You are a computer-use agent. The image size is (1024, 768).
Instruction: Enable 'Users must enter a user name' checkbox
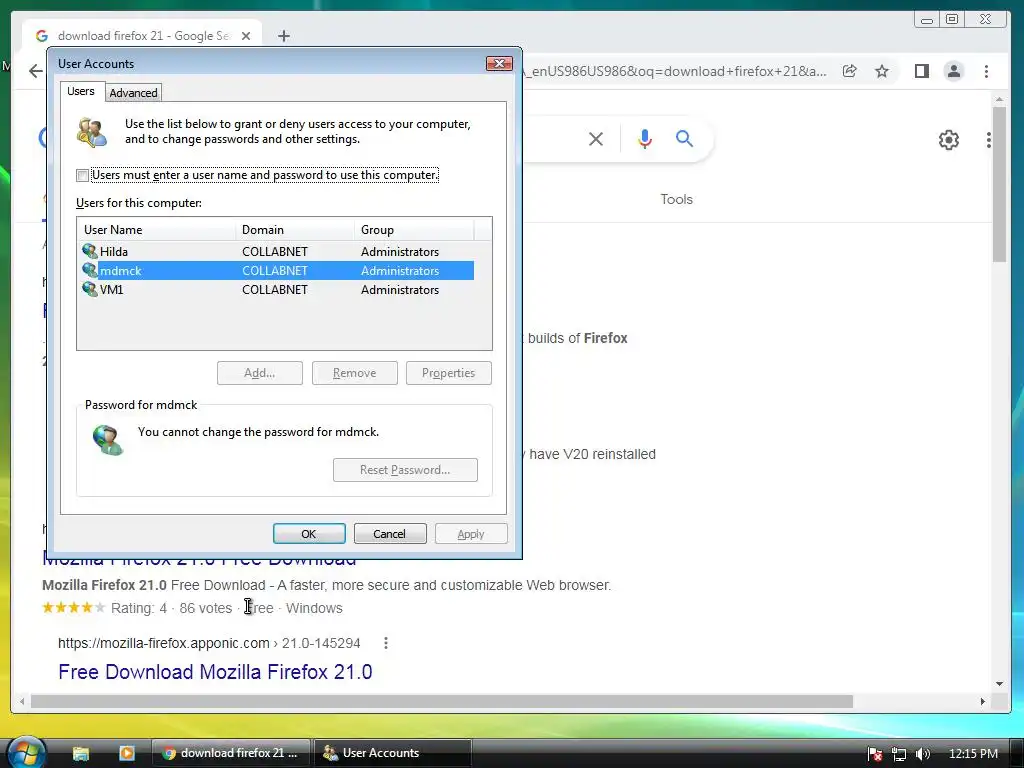point(83,175)
